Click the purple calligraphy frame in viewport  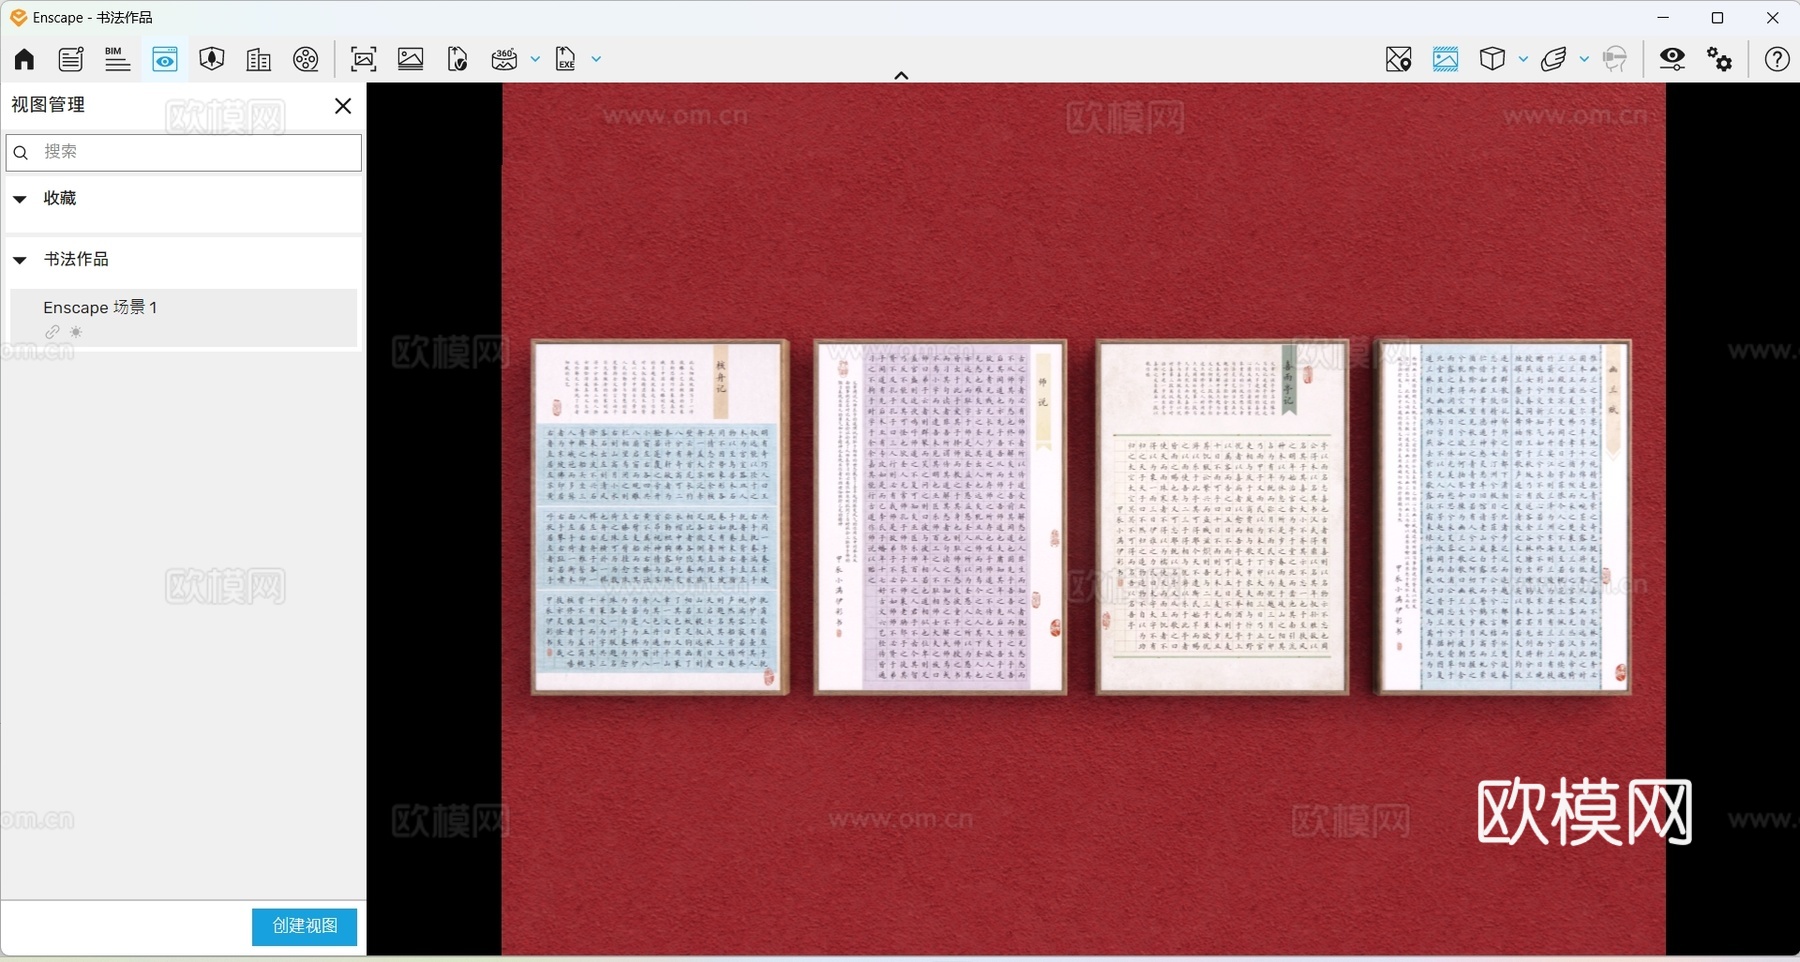(x=940, y=517)
